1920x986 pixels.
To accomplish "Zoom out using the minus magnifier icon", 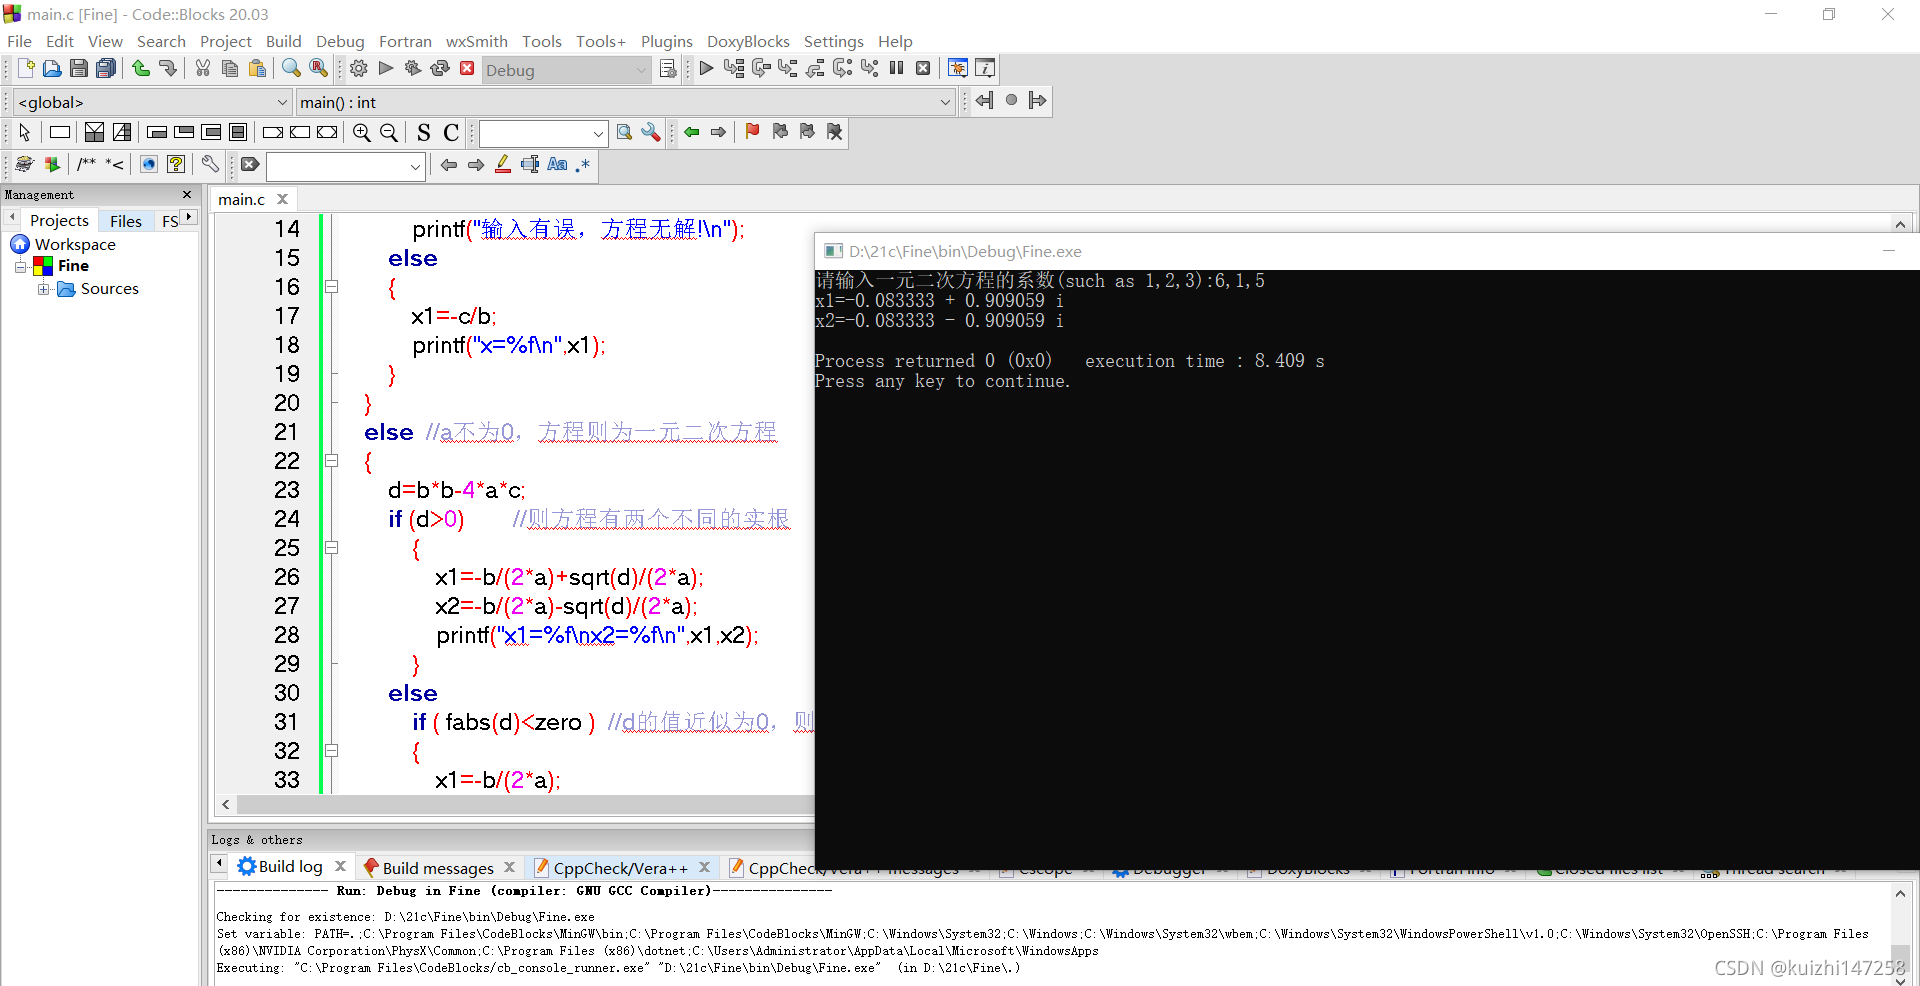I will [x=389, y=132].
